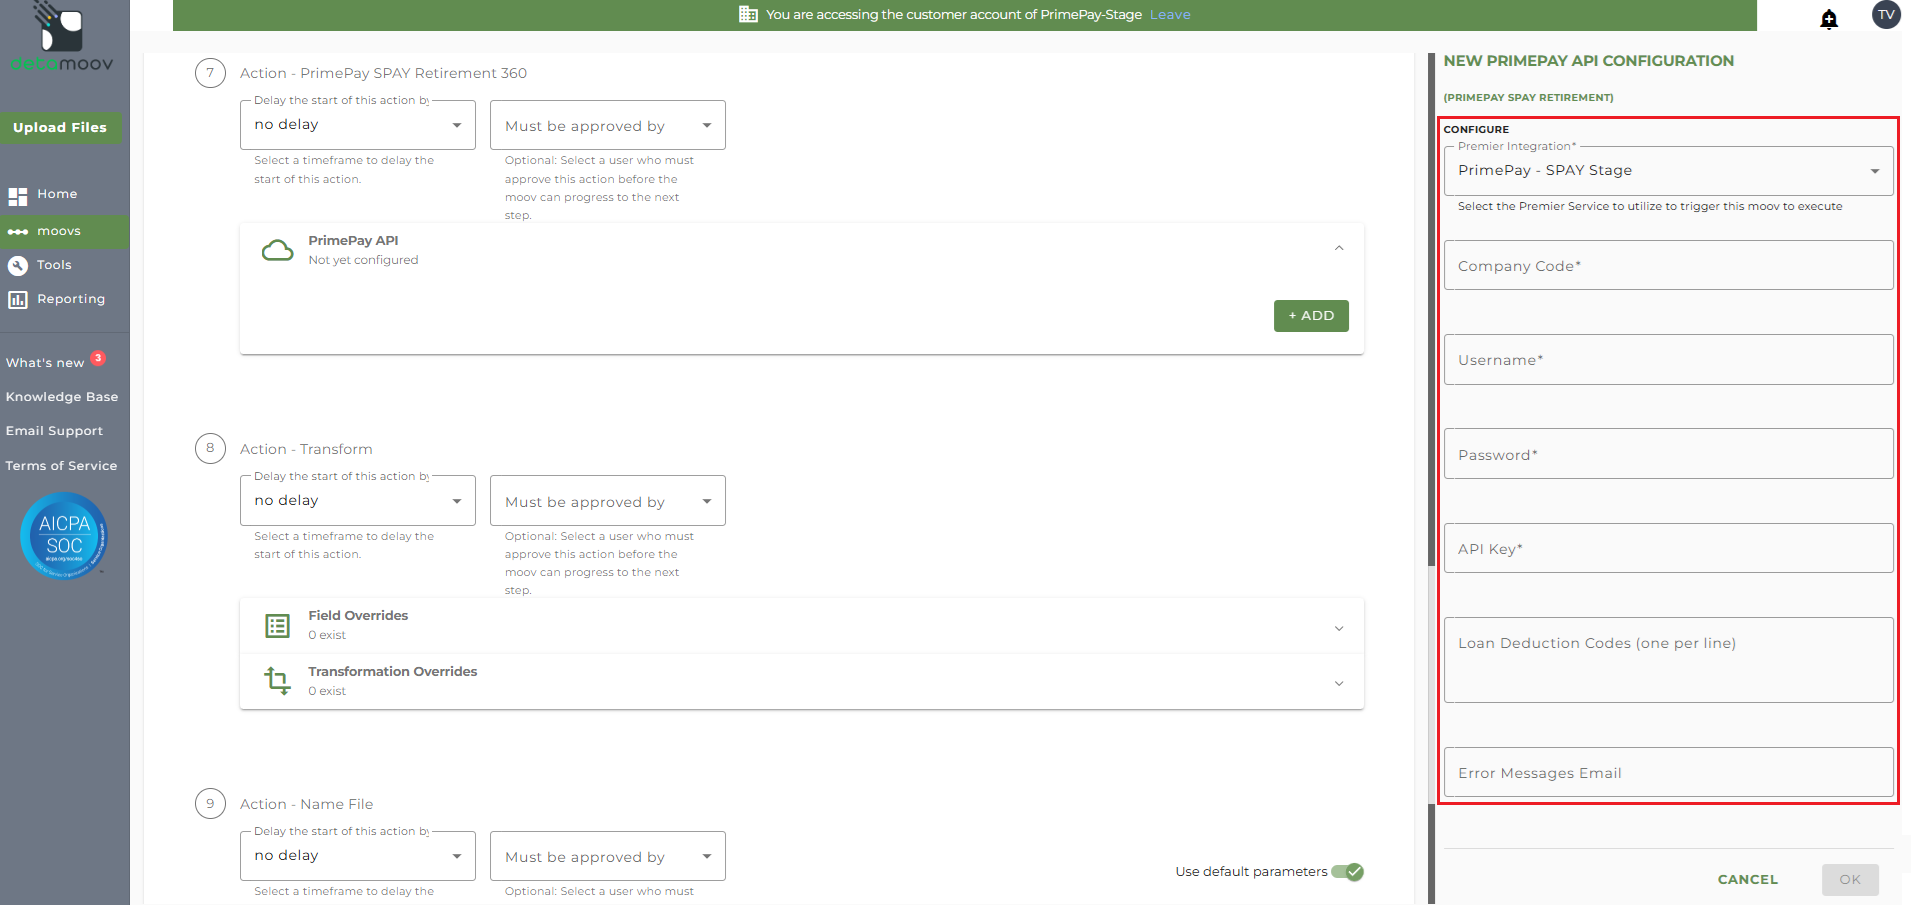The width and height of the screenshot is (1911, 905).
Task: Open the delay dropdown for PrimePay SPAY Retirement 360
Action: click(x=358, y=125)
